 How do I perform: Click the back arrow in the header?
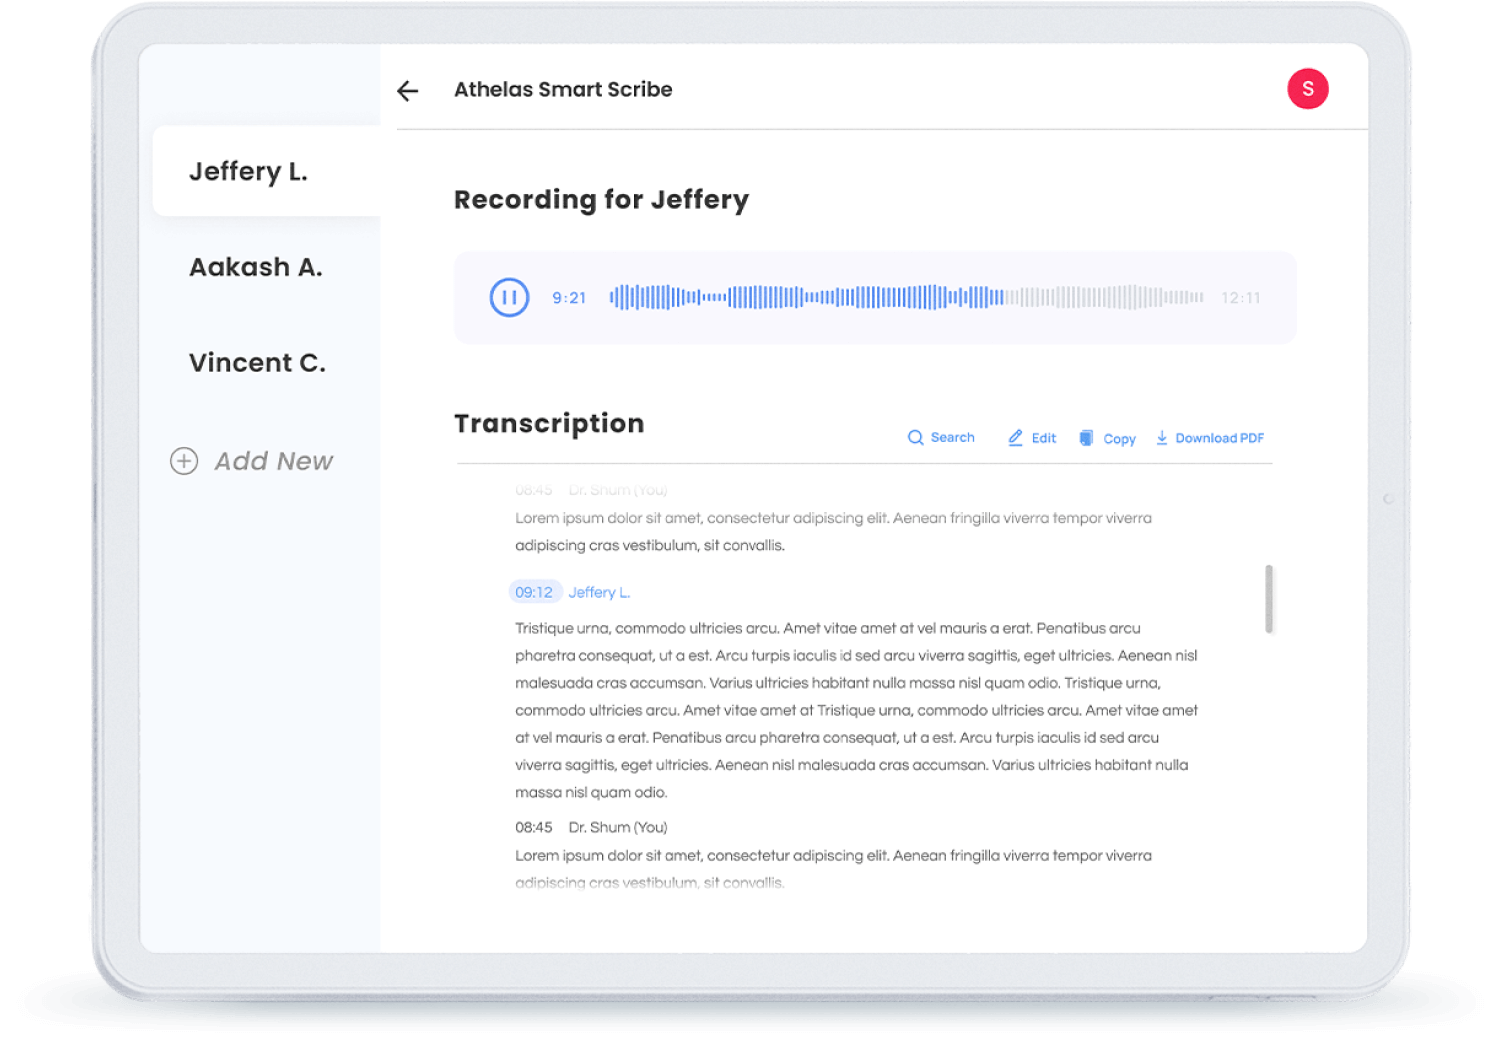coord(407,91)
